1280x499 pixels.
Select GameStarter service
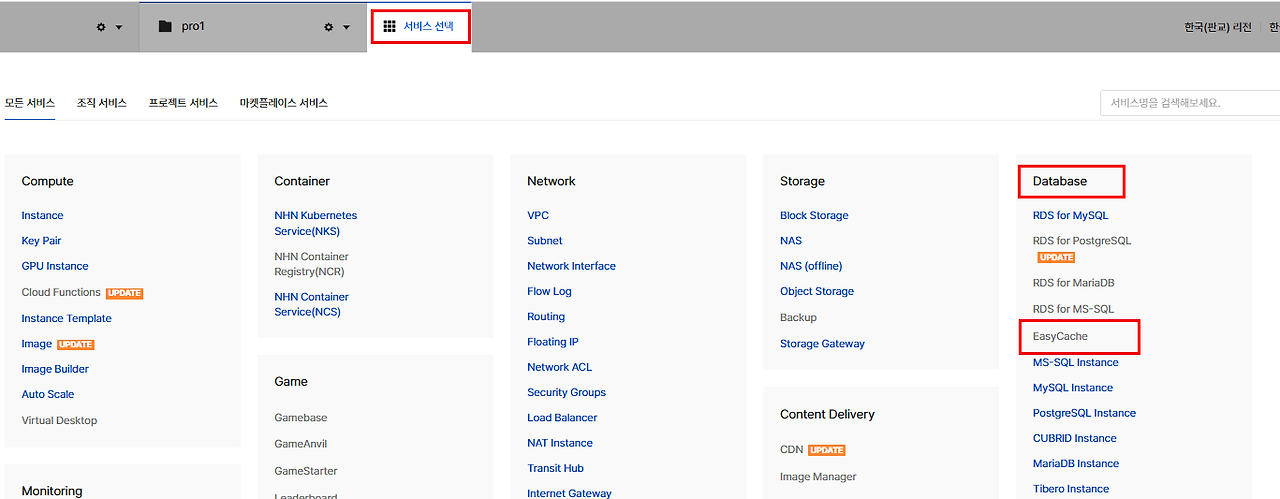click(x=305, y=471)
